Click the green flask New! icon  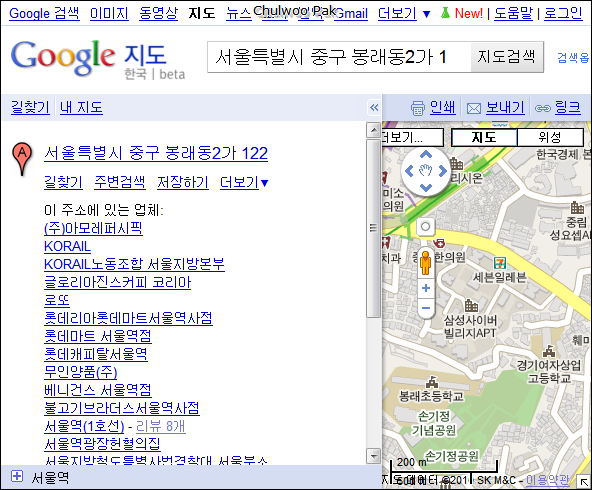point(445,14)
